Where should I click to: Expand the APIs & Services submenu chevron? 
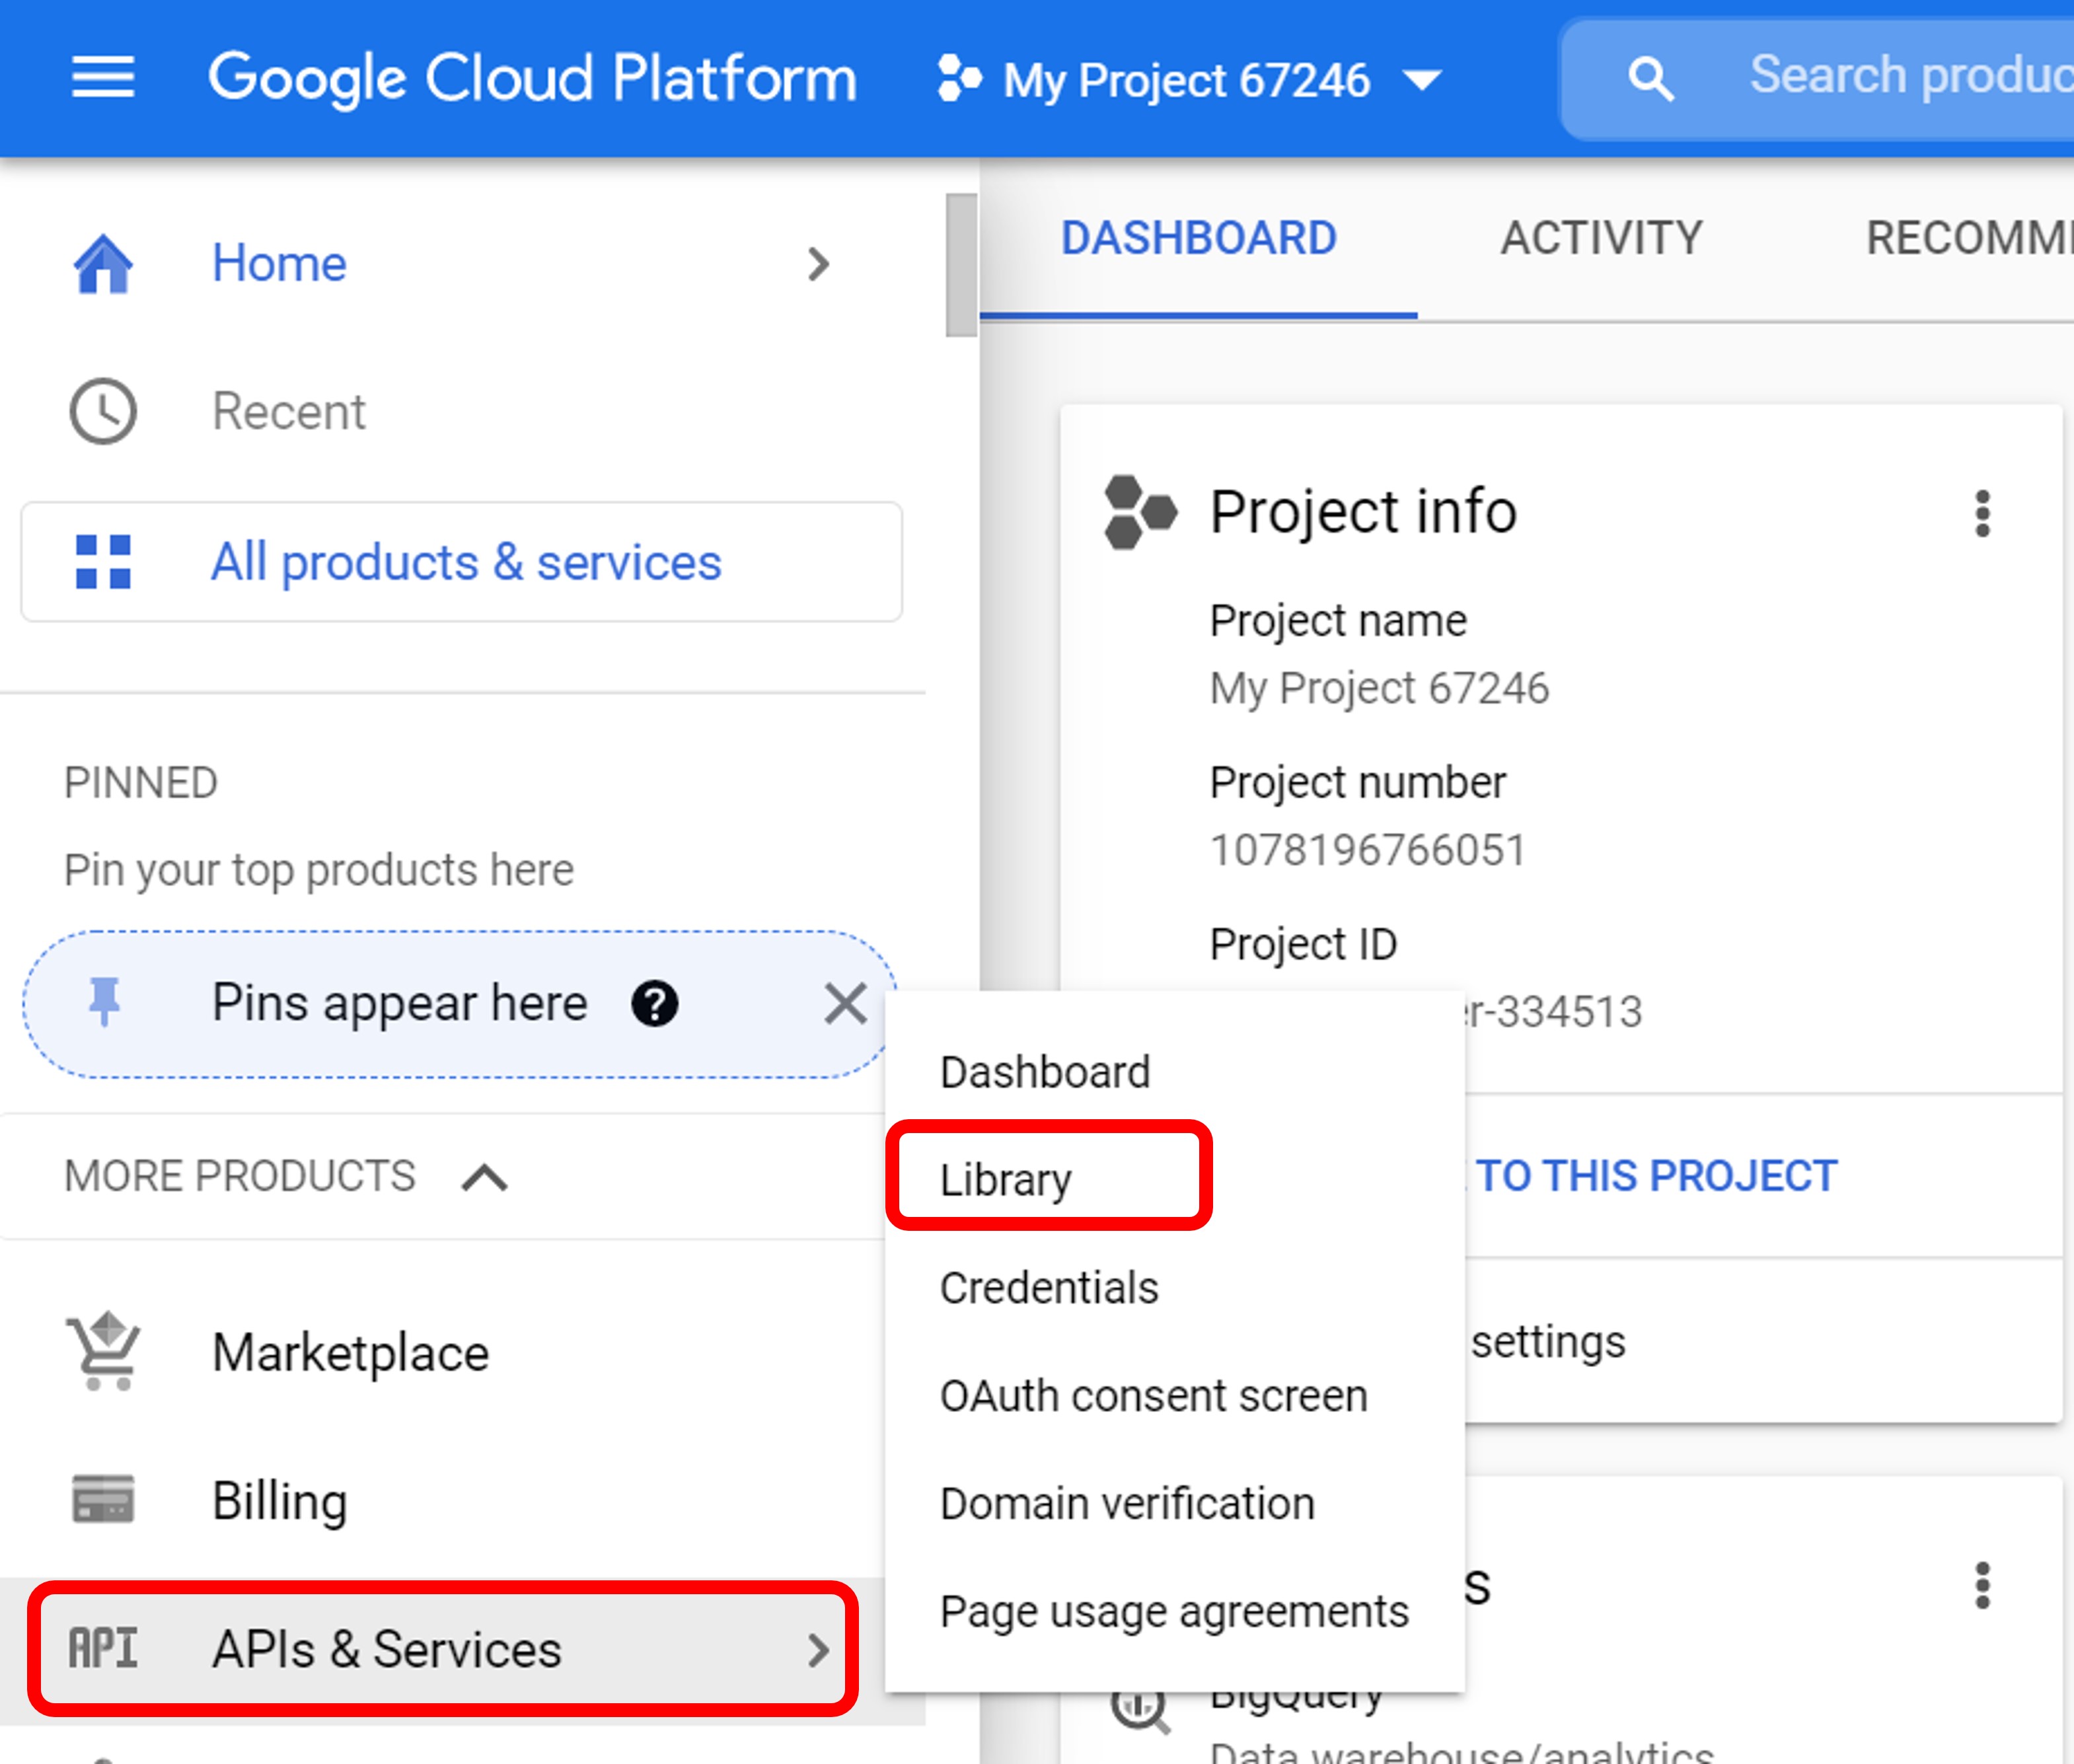click(x=818, y=1650)
